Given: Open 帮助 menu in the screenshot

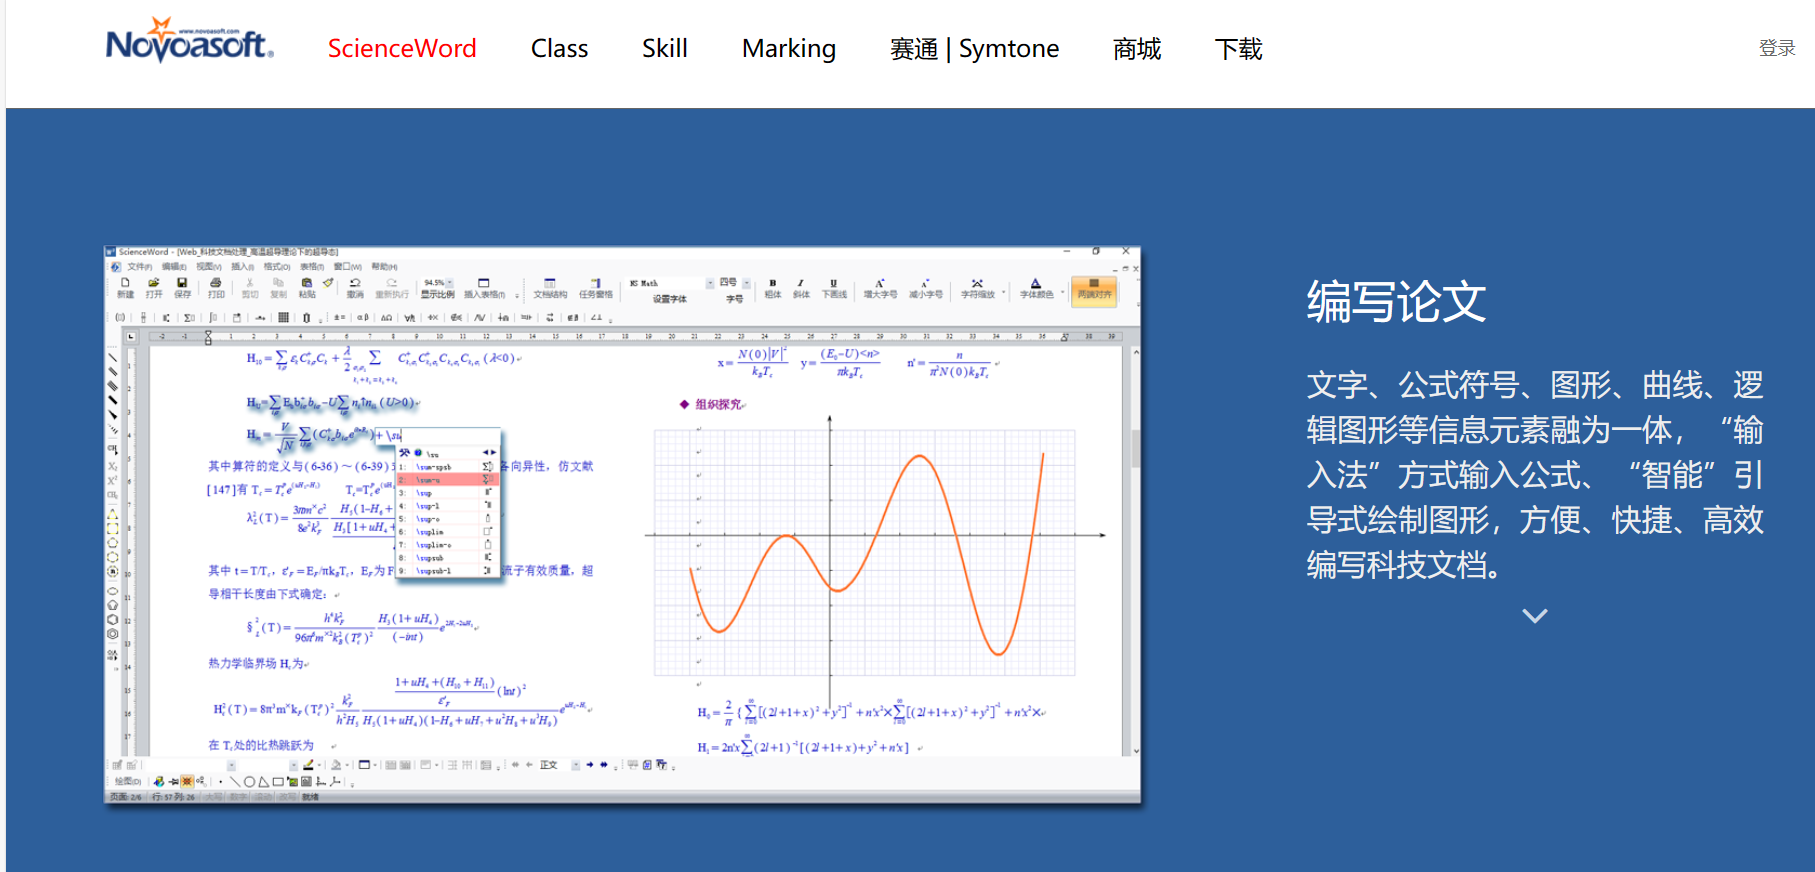Looking at the screenshot, I should pos(384,267).
